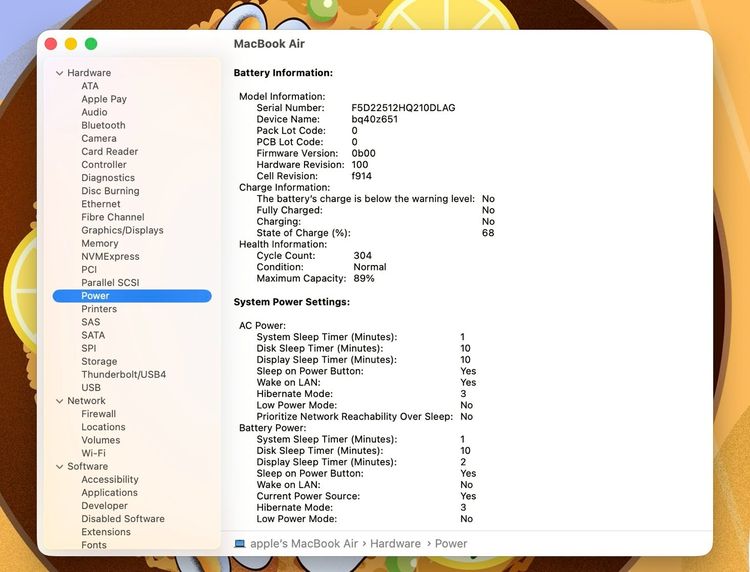Open Extensions under Software
Screen dimensions: 750x572
coord(106,532)
